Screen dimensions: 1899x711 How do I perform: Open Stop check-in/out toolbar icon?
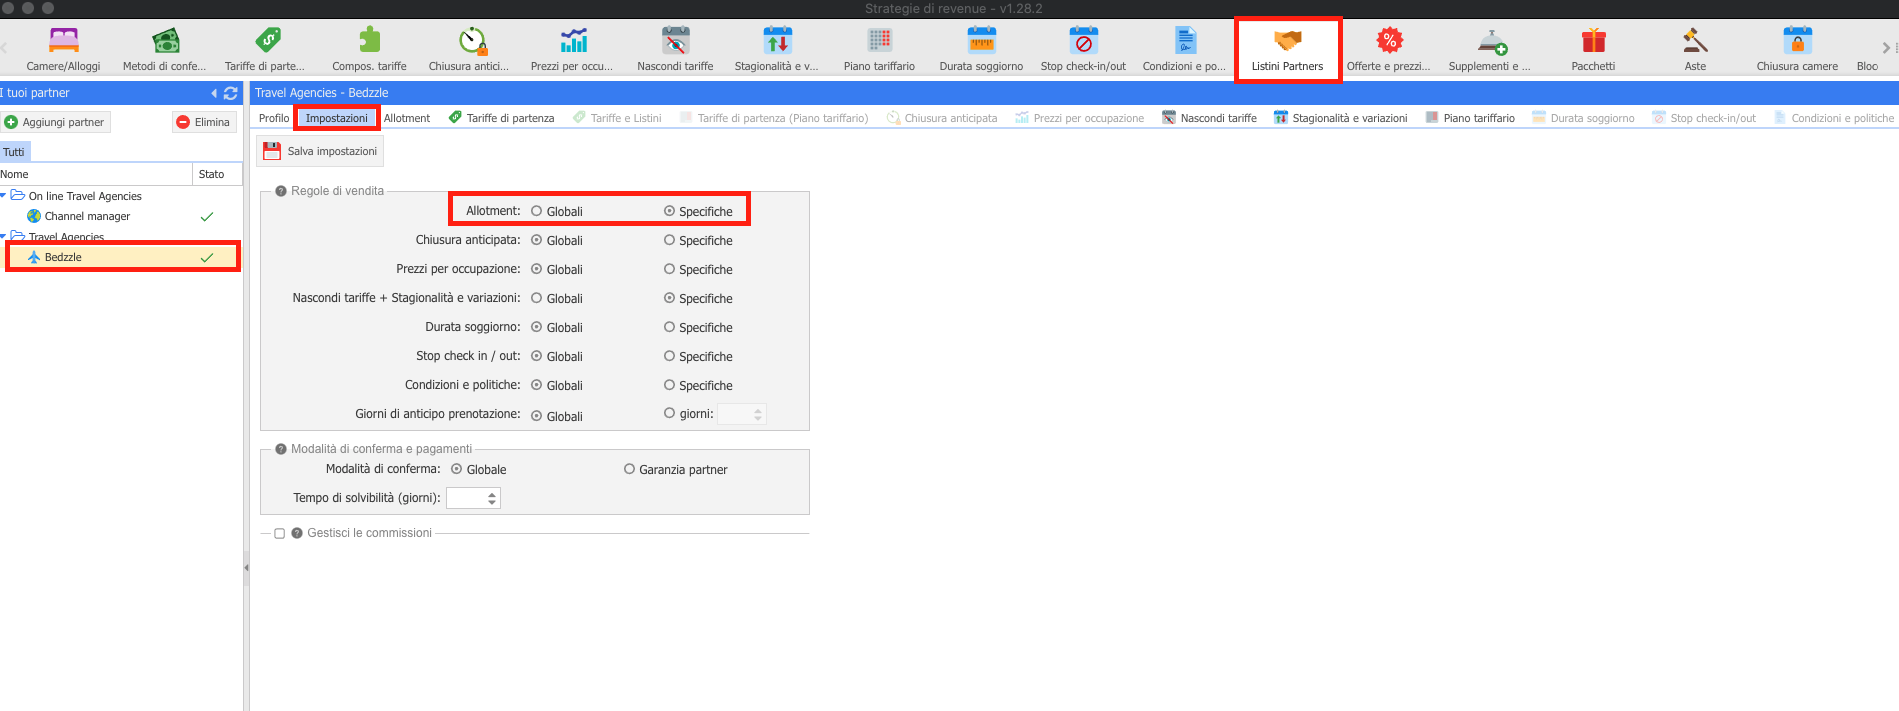[1082, 41]
